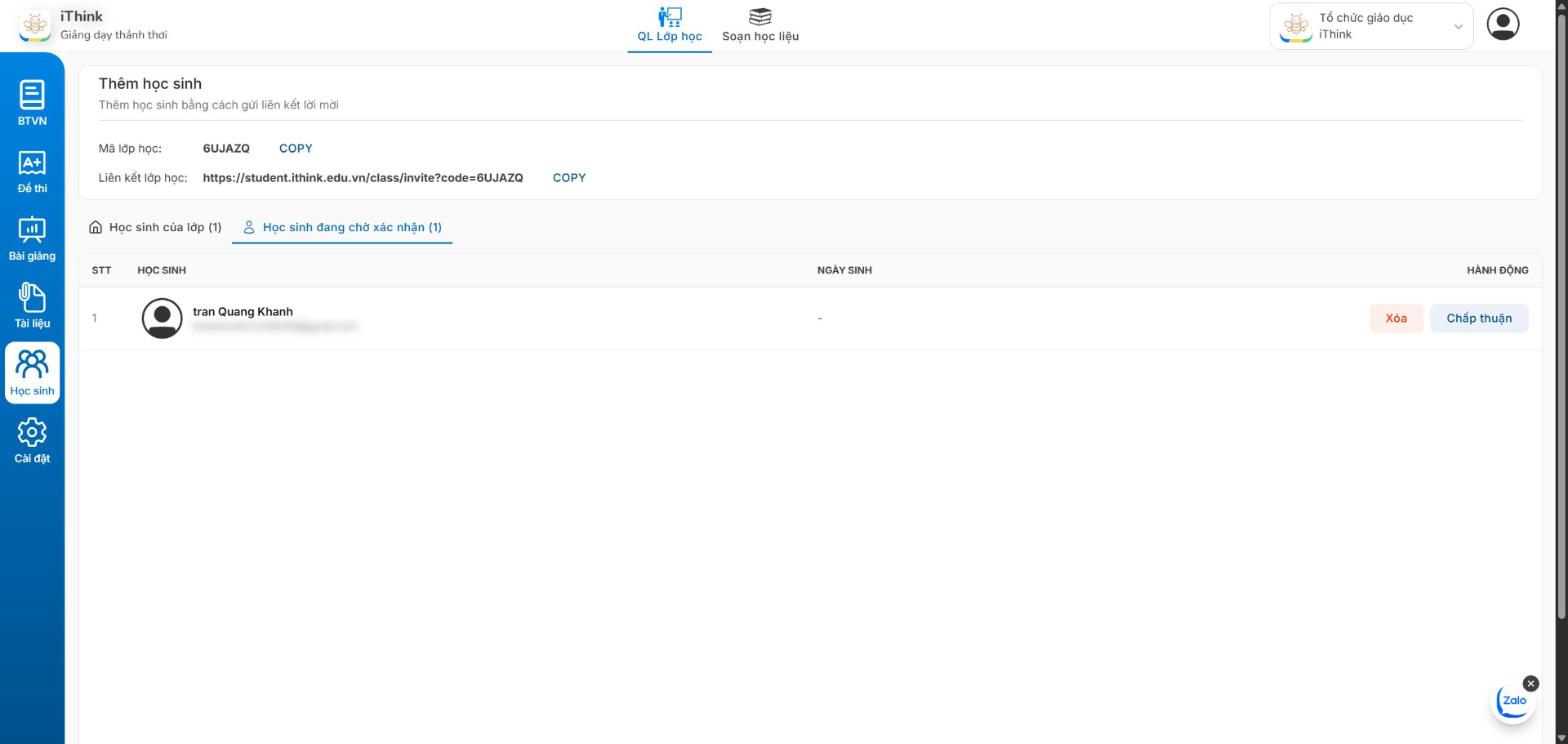1568x744 pixels.
Task: Click the HỌC SINH column header
Action: coord(161,270)
